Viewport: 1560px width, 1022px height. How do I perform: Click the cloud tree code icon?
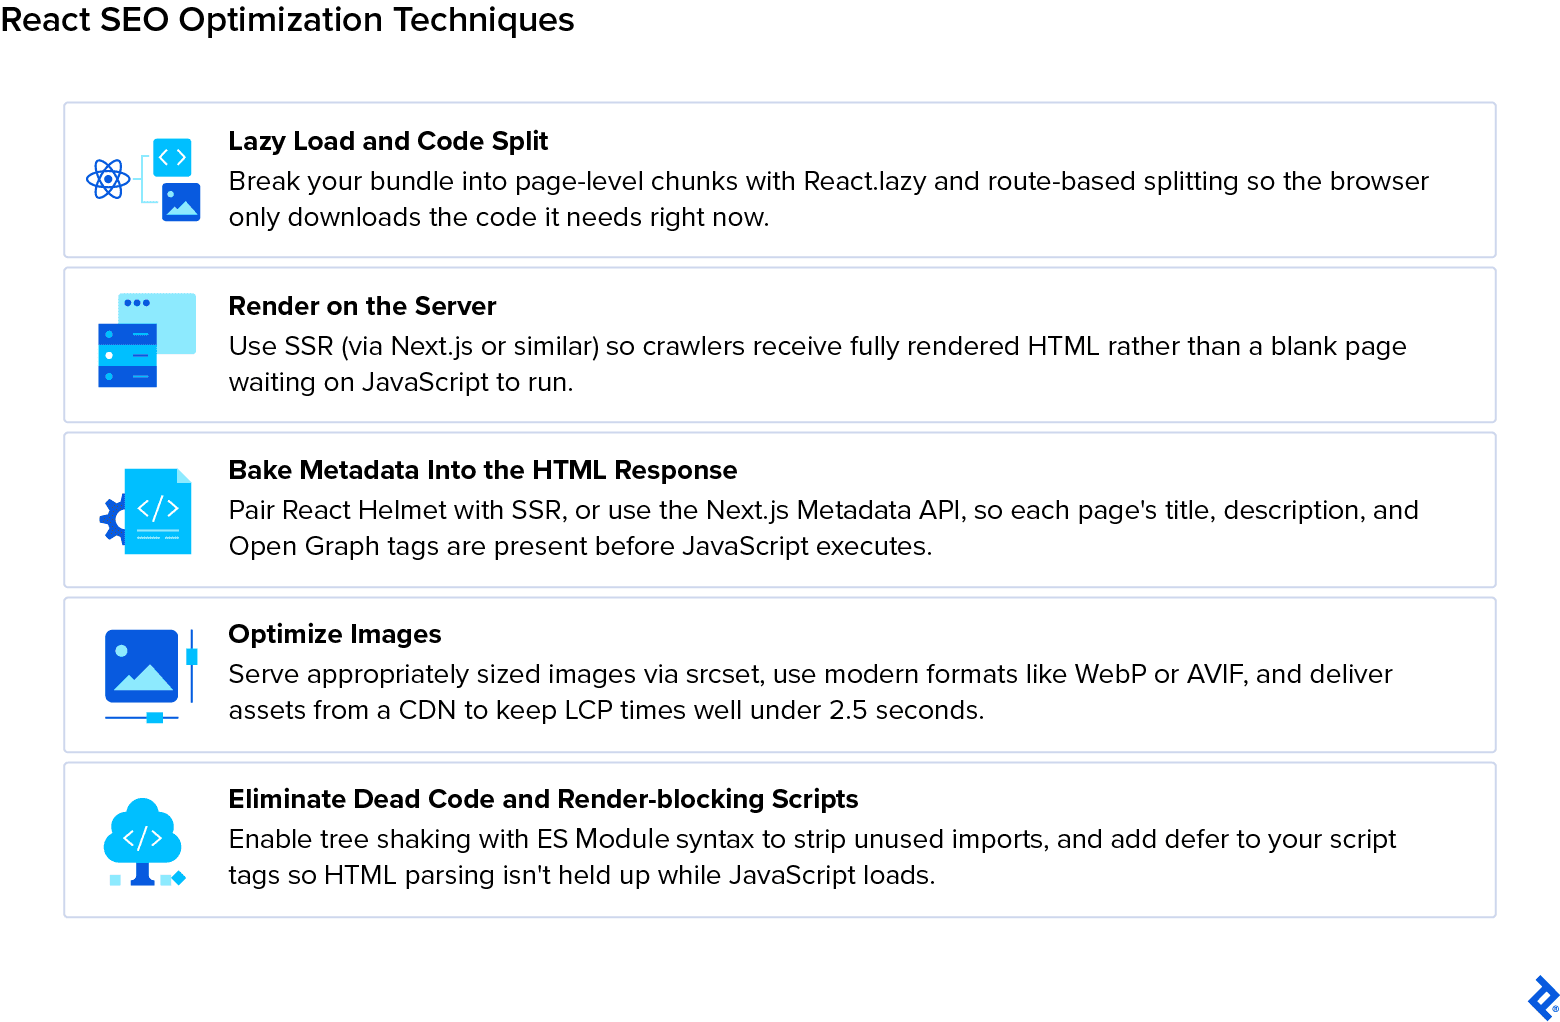click(144, 841)
